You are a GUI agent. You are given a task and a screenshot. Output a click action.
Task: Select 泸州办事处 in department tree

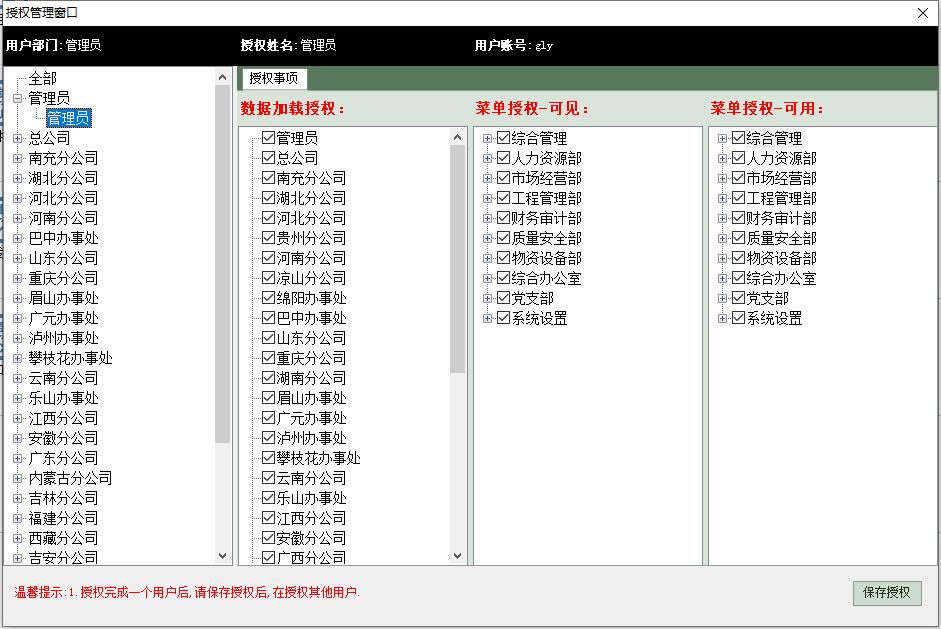pos(63,338)
